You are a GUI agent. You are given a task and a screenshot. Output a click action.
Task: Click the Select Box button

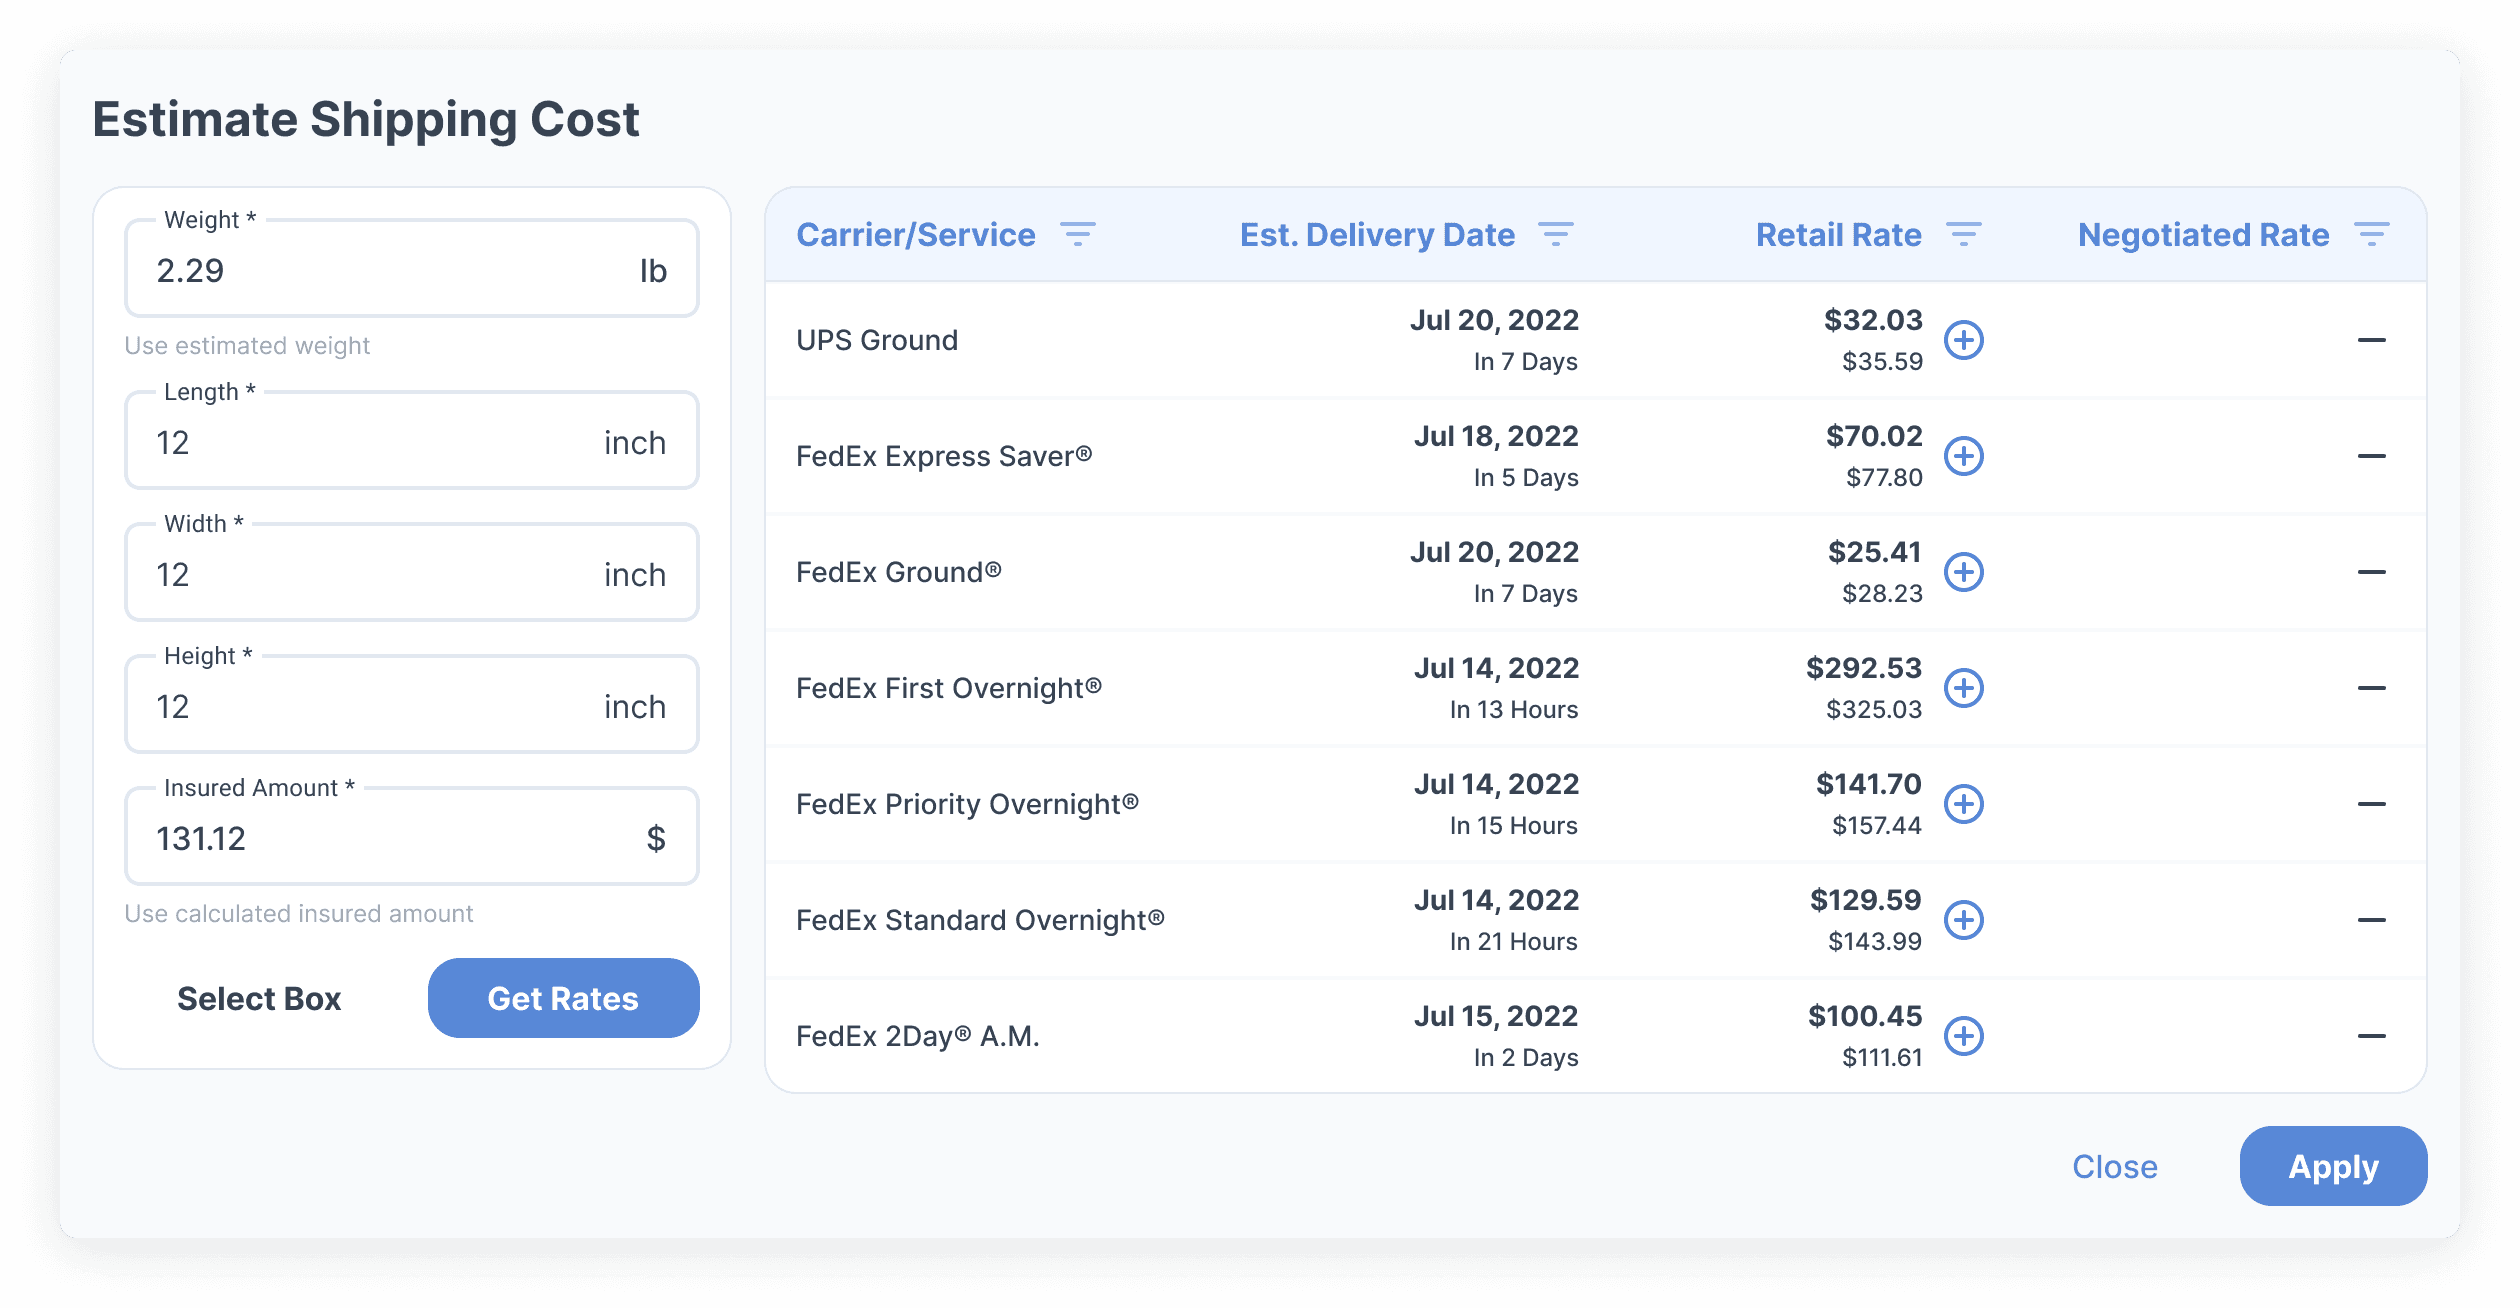pos(259,999)
